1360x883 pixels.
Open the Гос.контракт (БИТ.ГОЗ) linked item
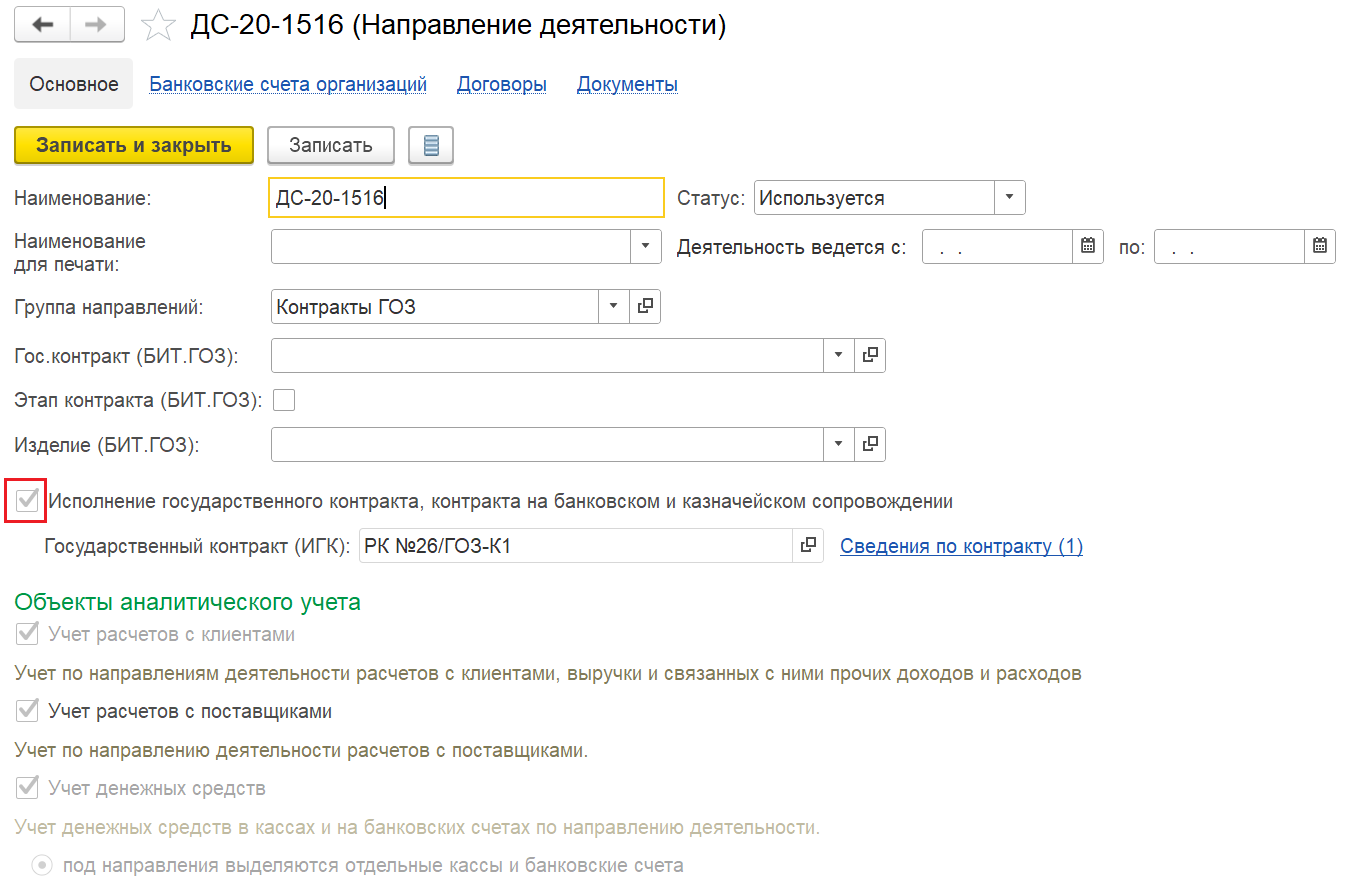[x=870, y=355]
